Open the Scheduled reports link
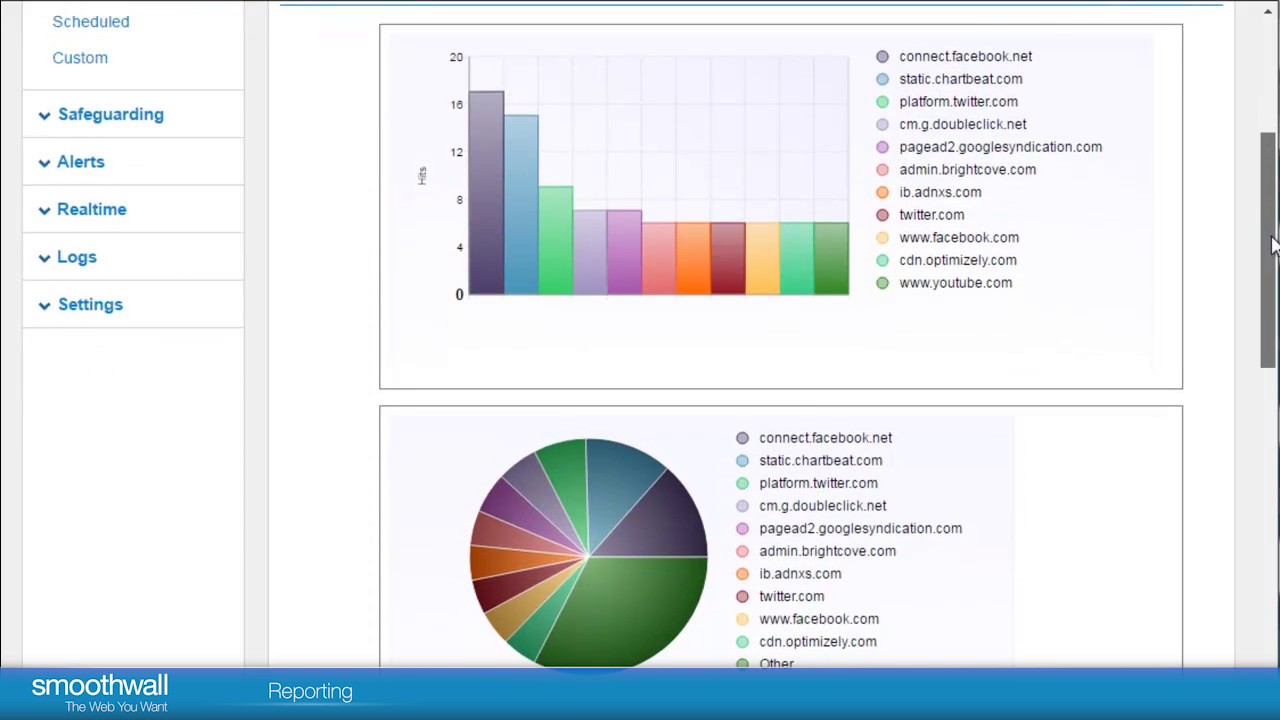The width and height of the screenshot is (1280, 720). point(91,21)
